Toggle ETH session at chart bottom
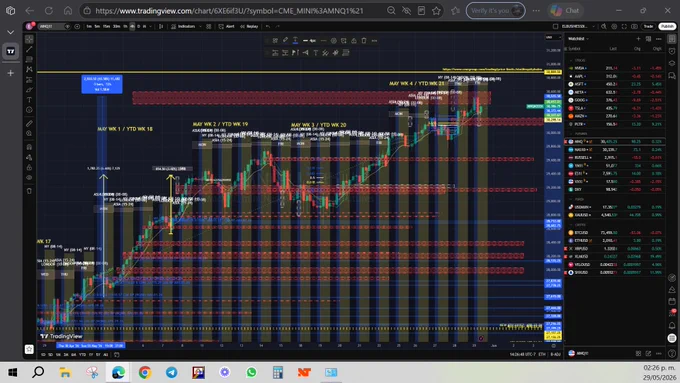680x383 pixels. click(x=543, y=354)
